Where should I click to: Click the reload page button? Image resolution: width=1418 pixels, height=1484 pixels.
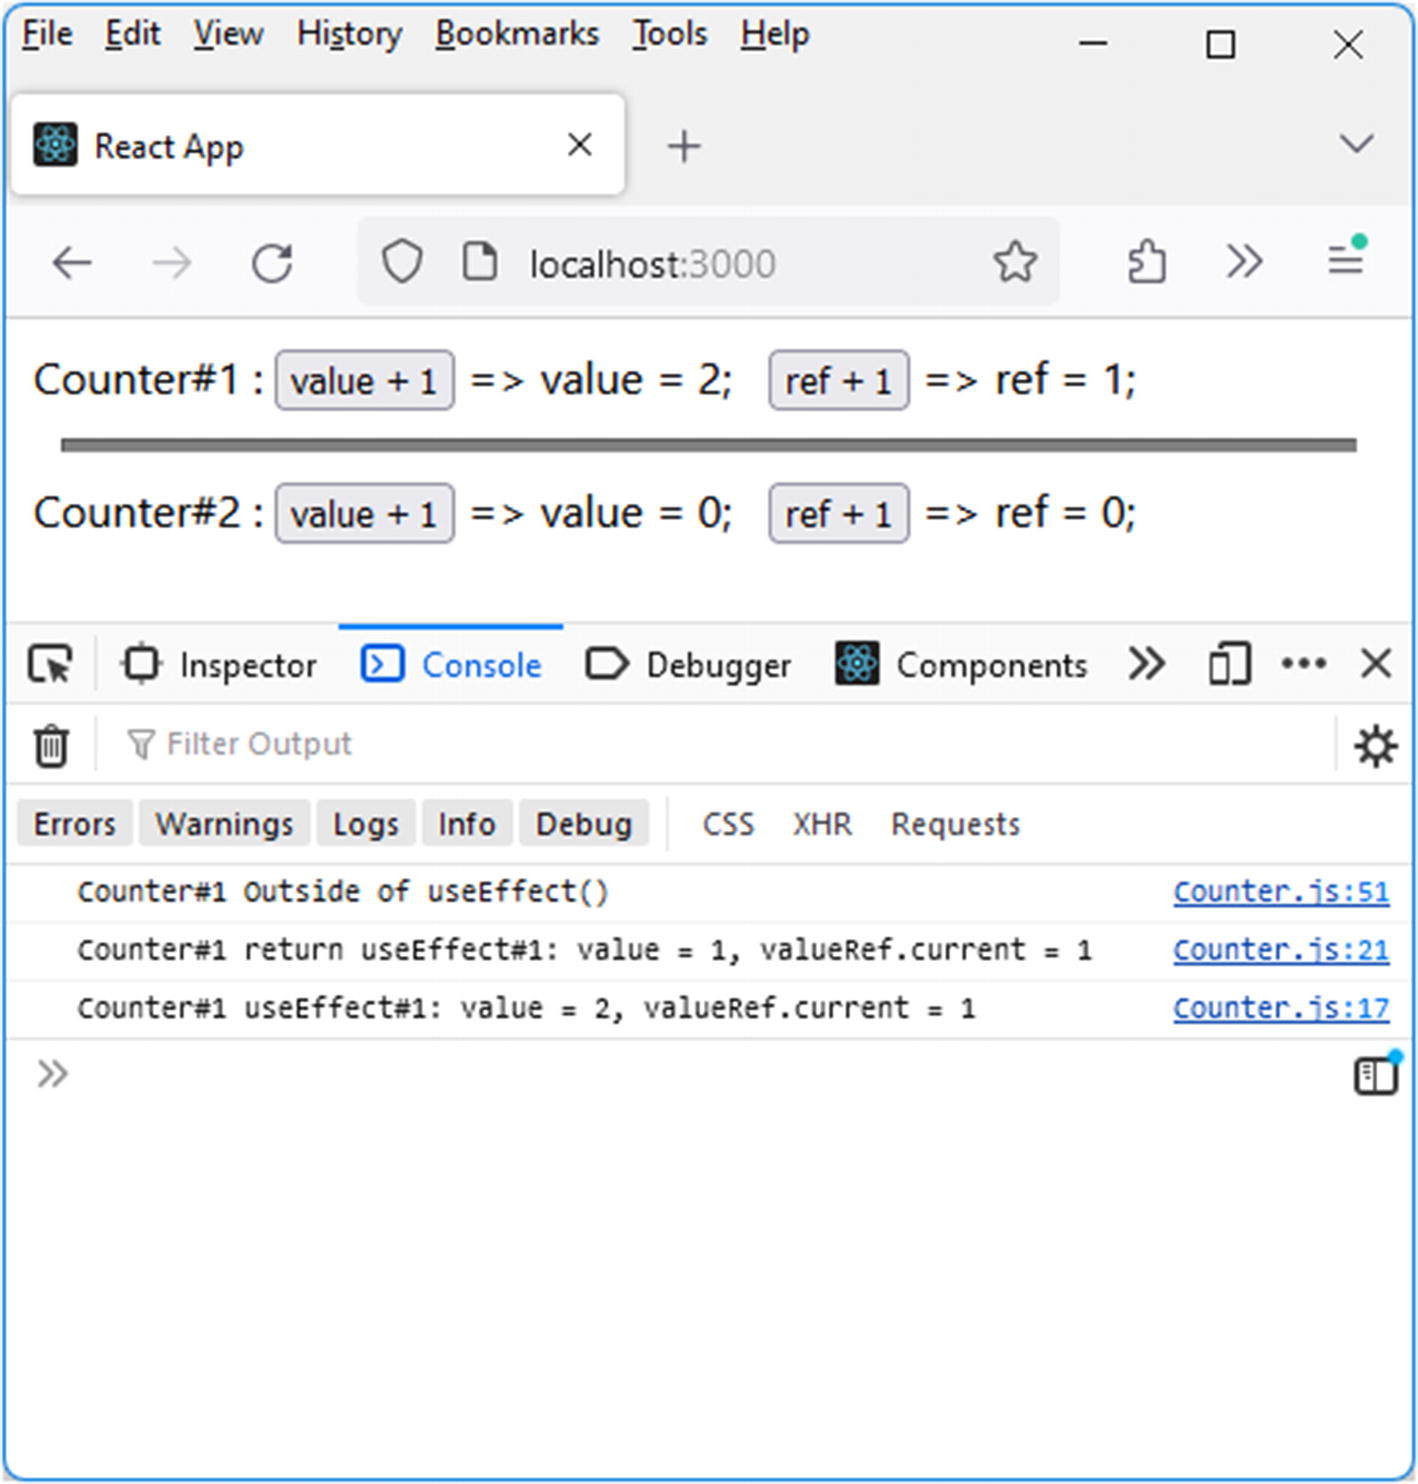272,264
